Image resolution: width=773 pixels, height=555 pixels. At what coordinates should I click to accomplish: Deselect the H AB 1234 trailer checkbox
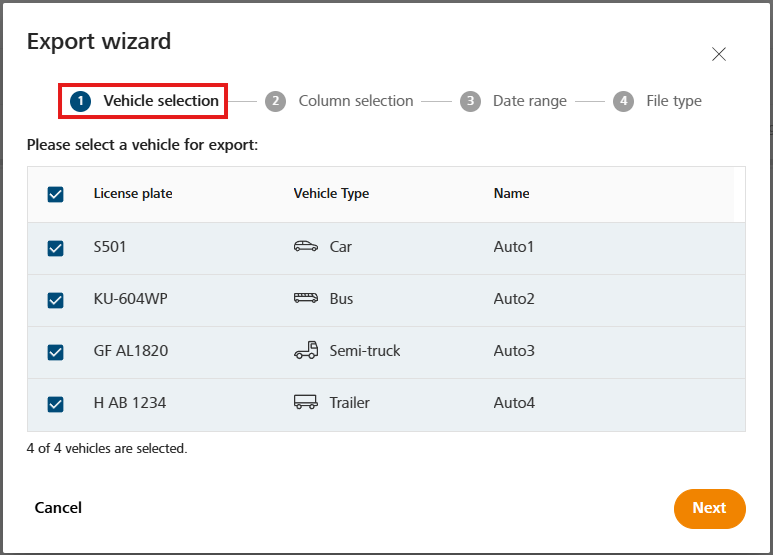coord(55,404)
